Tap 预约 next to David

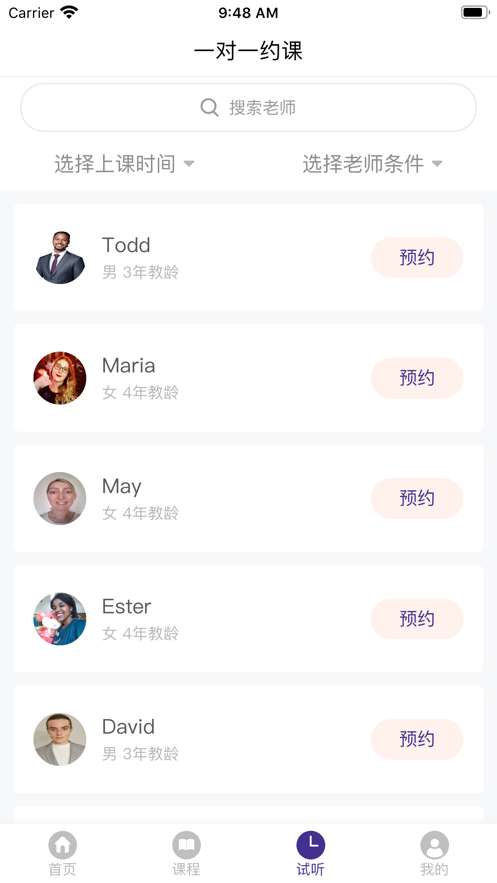(x=417, y=738)
